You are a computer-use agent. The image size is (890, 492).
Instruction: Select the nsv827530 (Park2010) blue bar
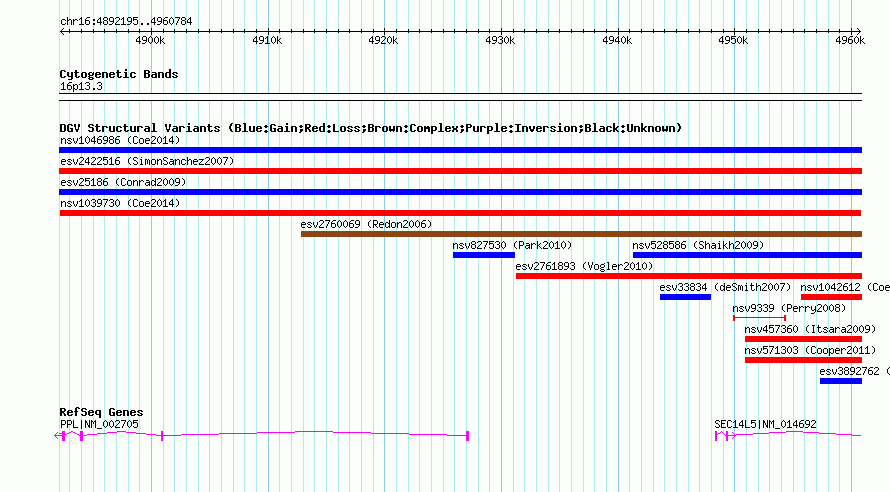click(x=484, y=255)
